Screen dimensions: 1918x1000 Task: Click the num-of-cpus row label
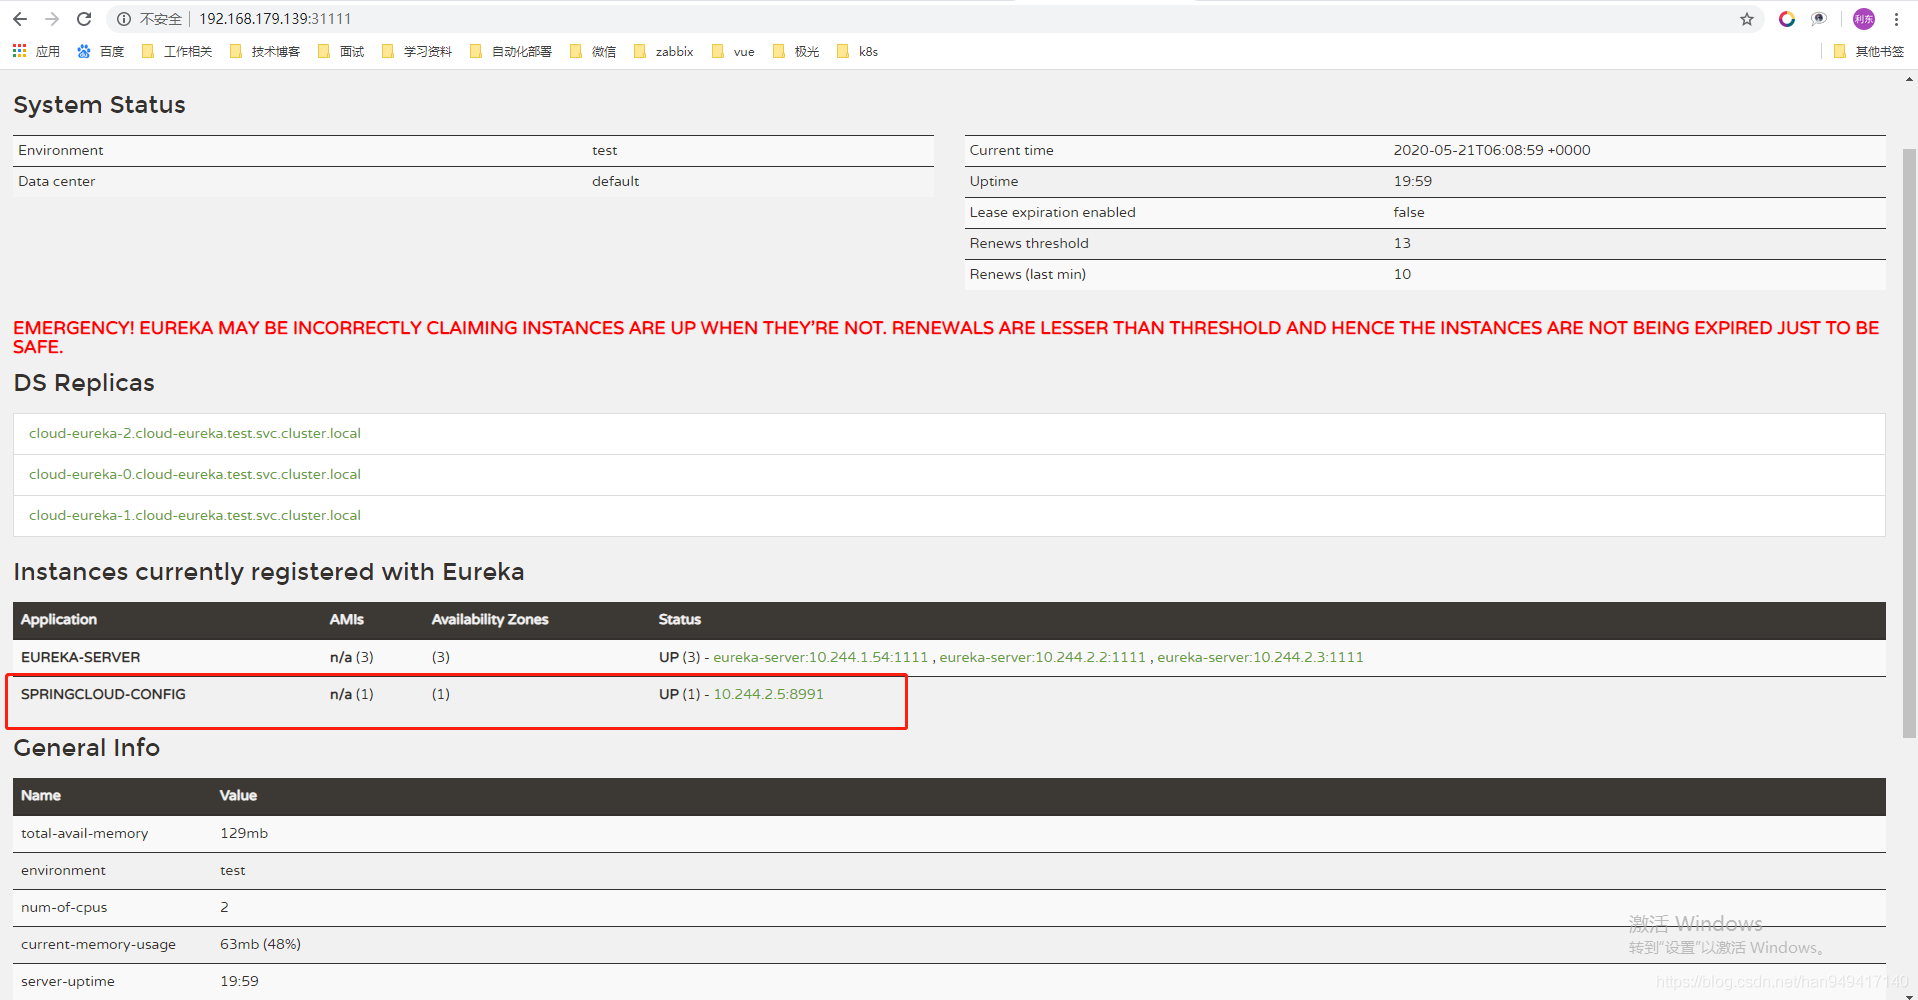click(x=64, y=907)
